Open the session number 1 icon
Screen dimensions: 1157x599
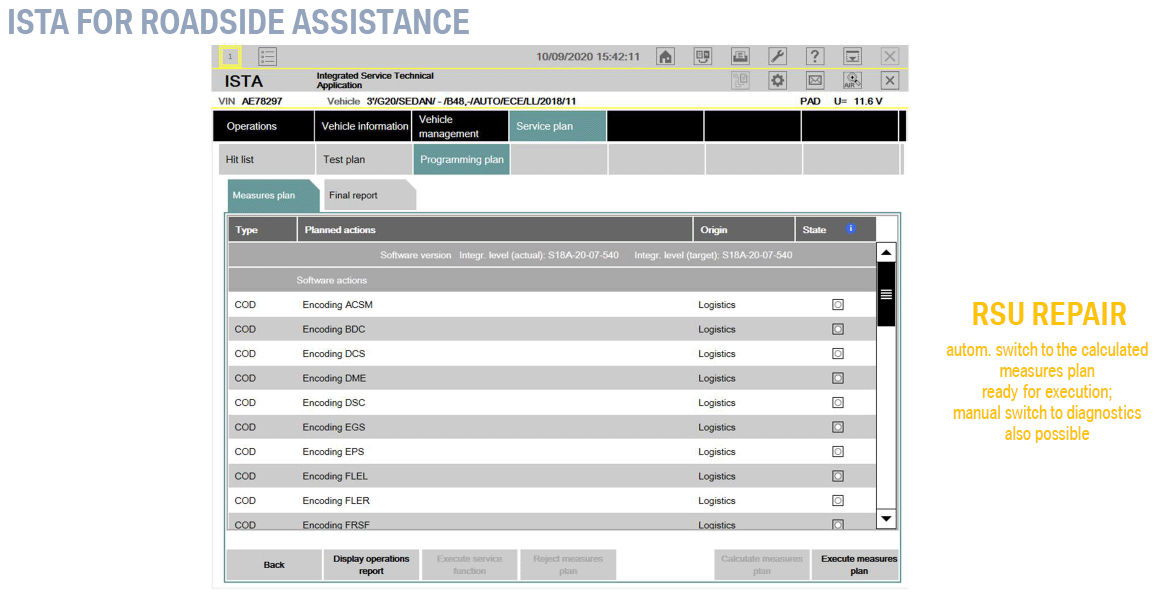point(230,57)
